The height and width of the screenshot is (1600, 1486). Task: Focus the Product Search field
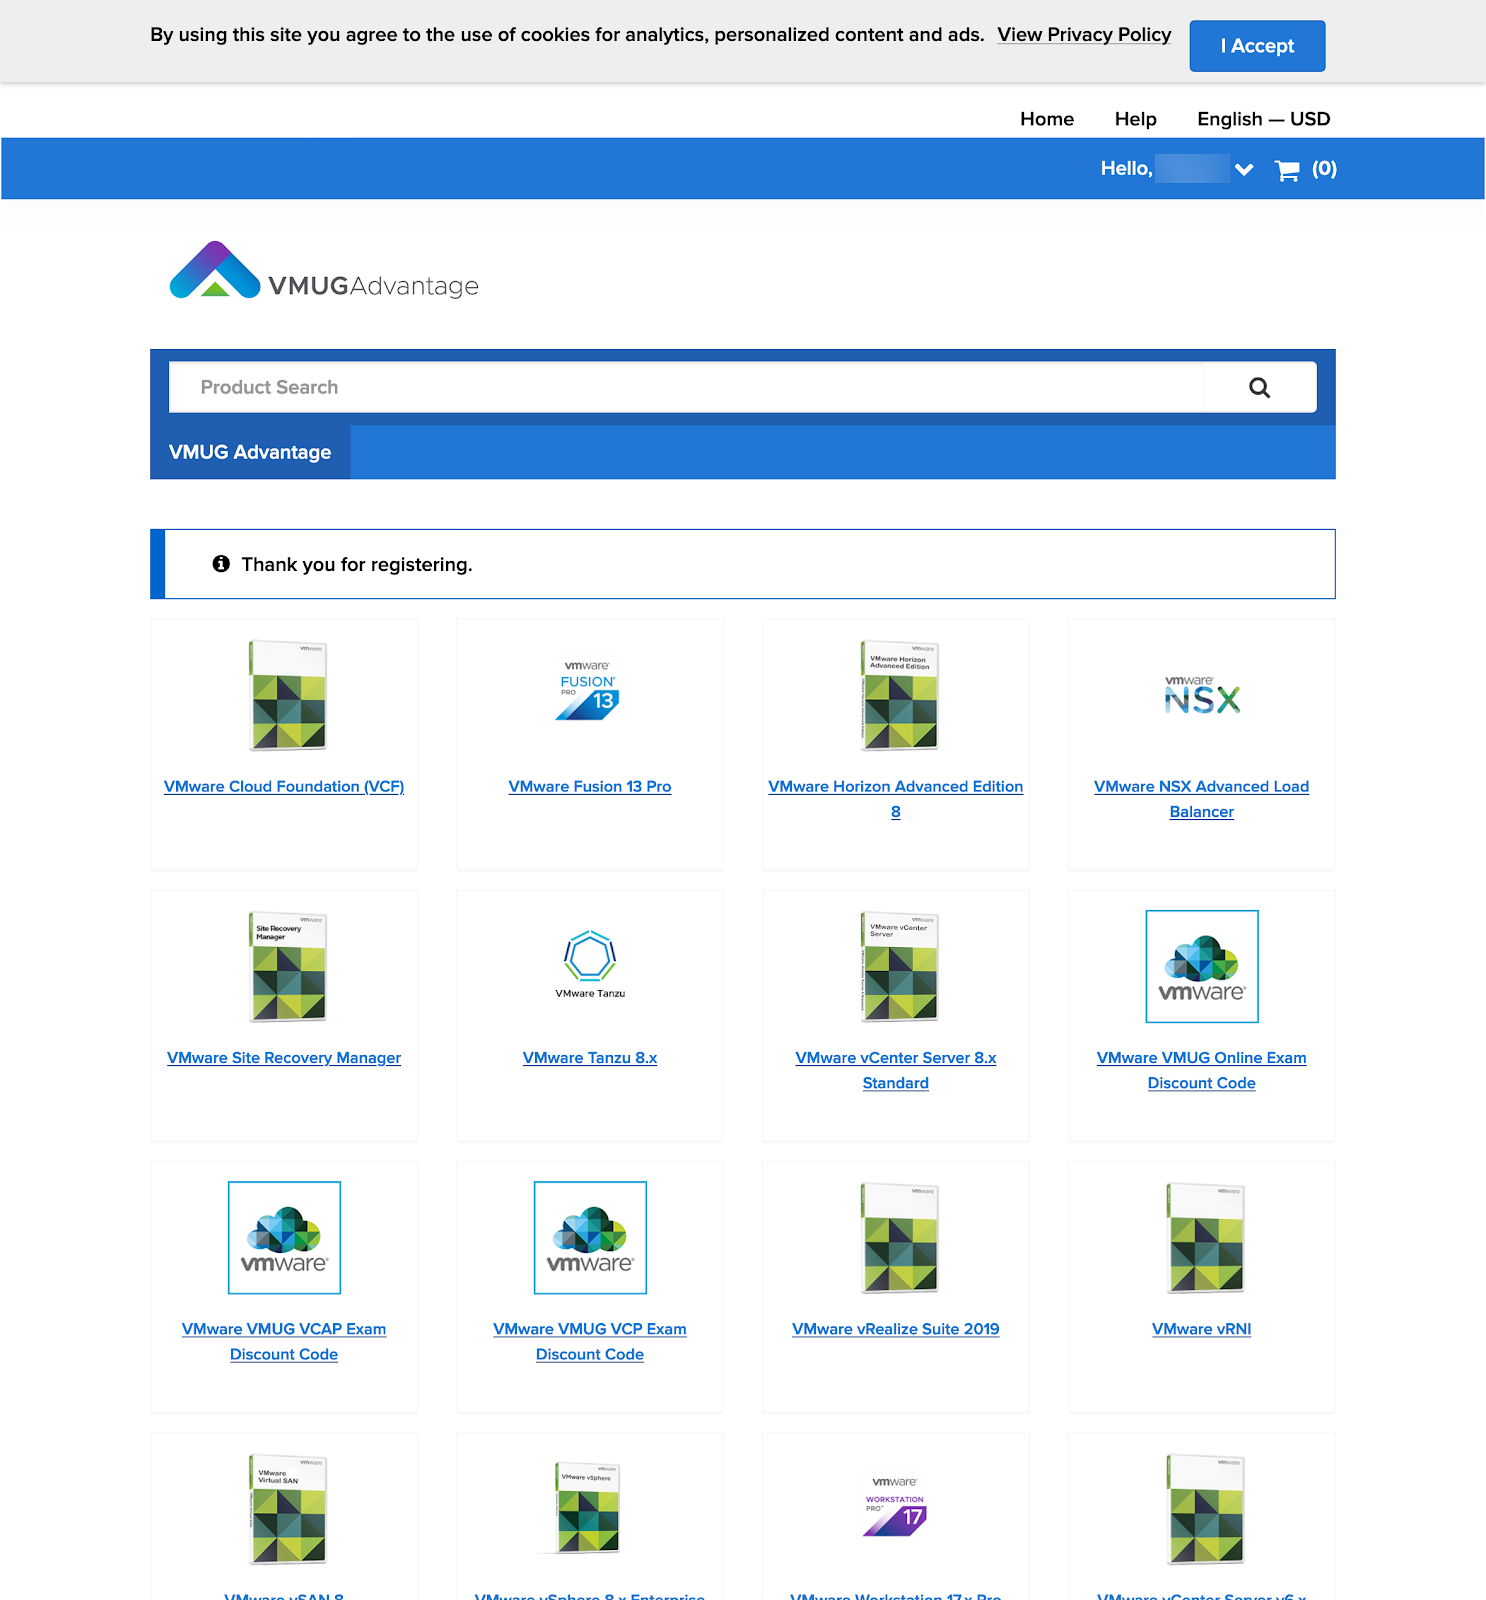point(686,387)
